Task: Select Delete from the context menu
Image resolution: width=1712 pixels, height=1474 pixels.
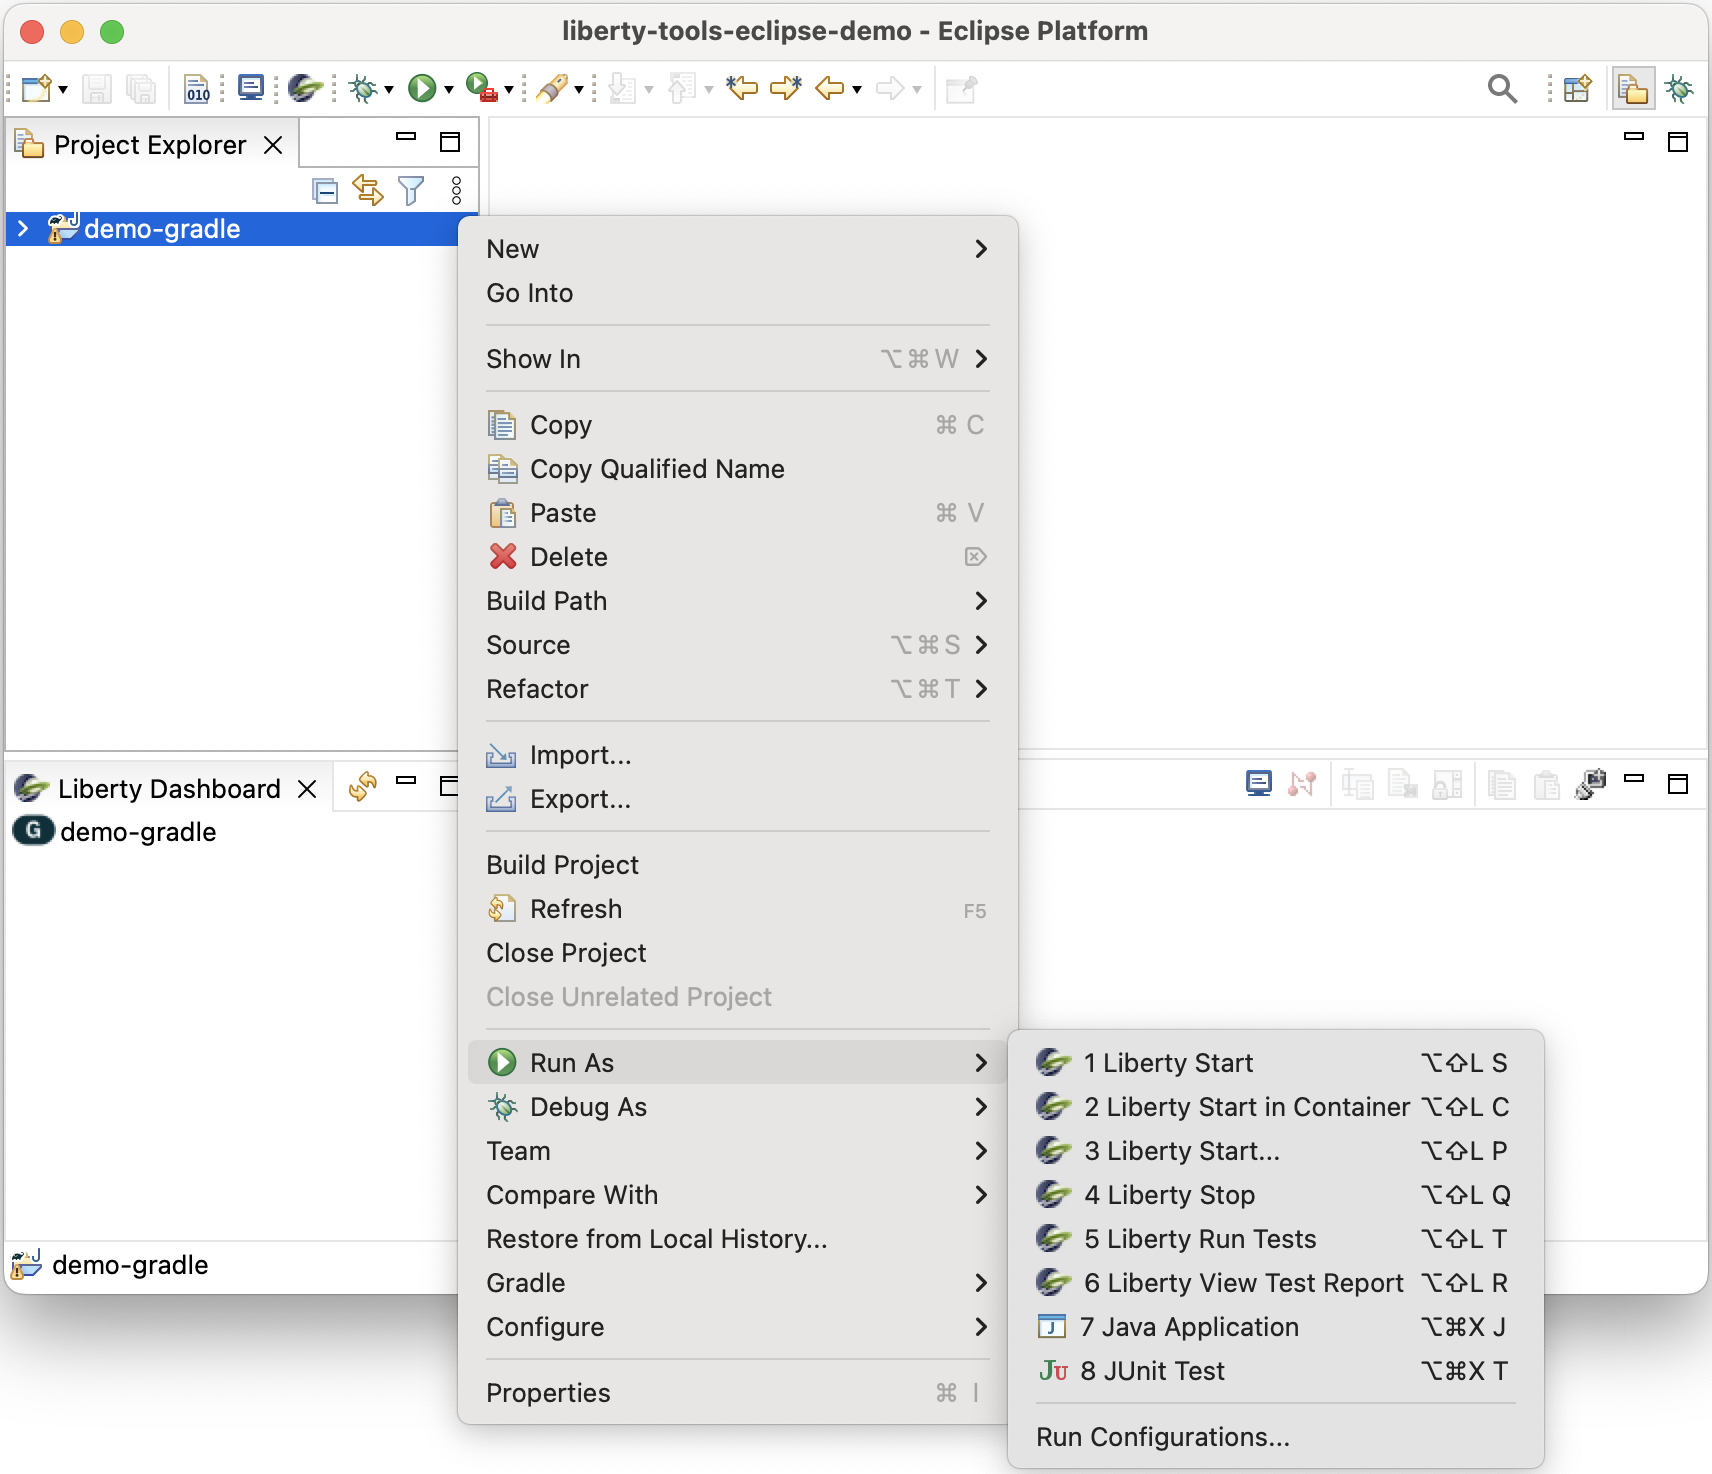Action: pyautogui.click(x=737, y=557)
